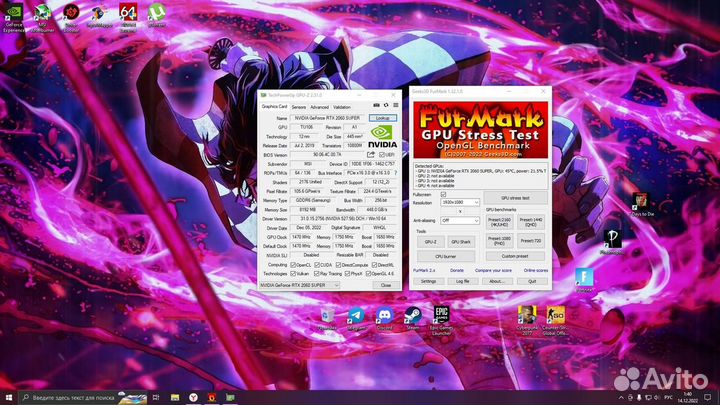This screenshot has width=720, height=405.
Task: Click FurMark Quit button
Action: coord(532,281)
